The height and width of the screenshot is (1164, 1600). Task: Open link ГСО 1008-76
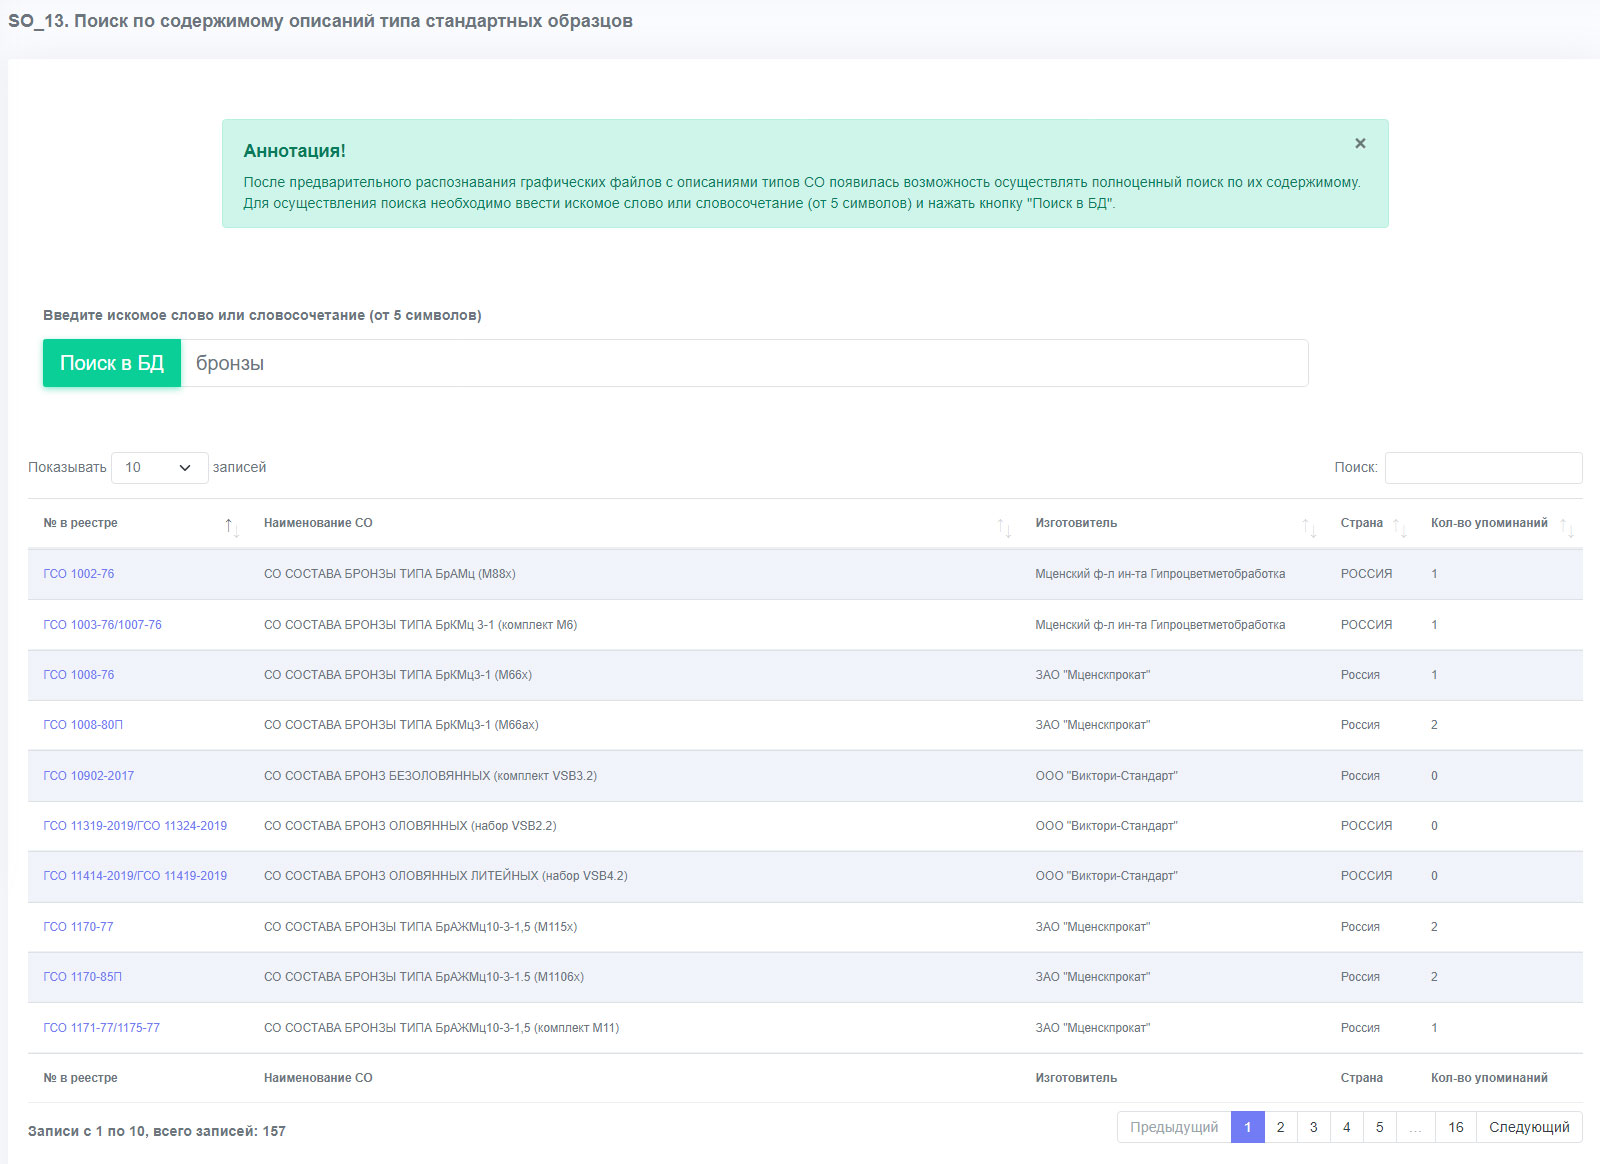[79, 675]
